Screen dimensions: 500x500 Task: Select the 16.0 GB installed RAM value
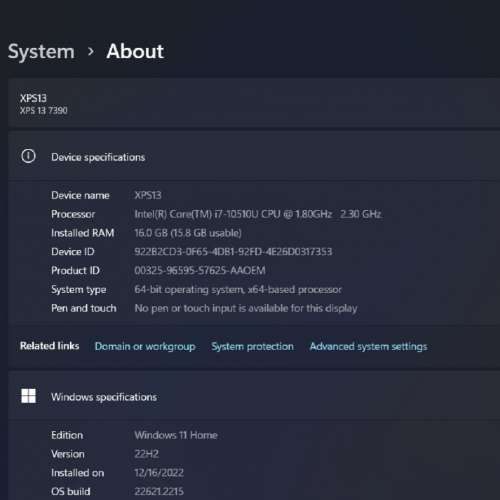point(188,233)
